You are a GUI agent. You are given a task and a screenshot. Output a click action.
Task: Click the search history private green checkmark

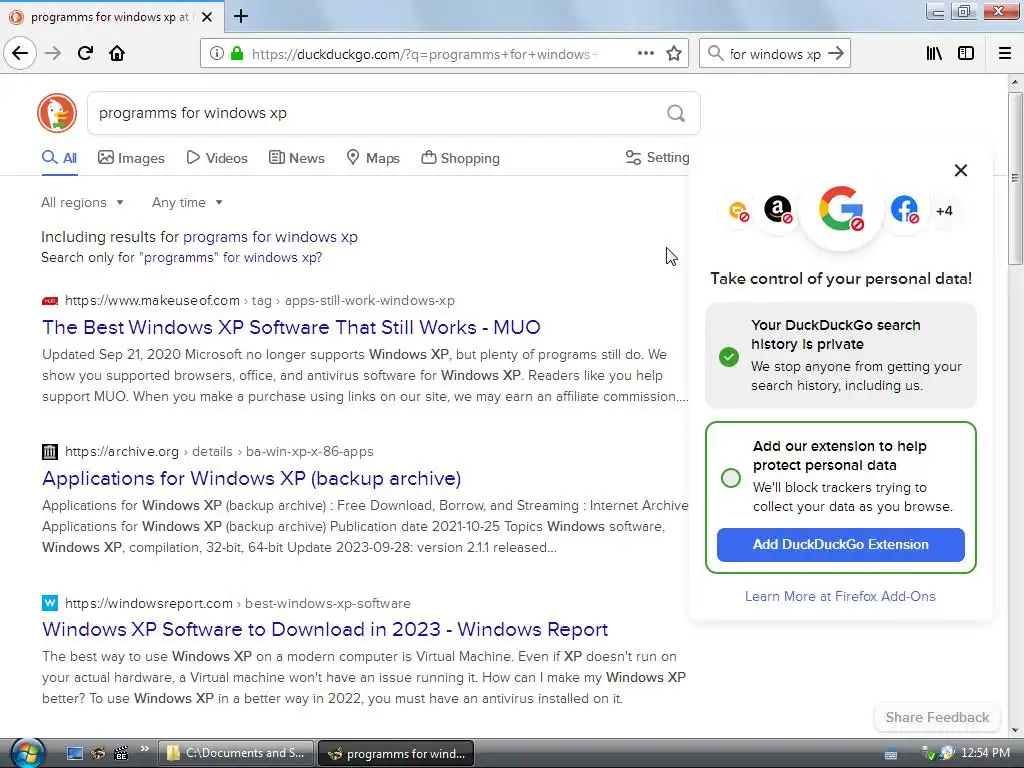729,357
